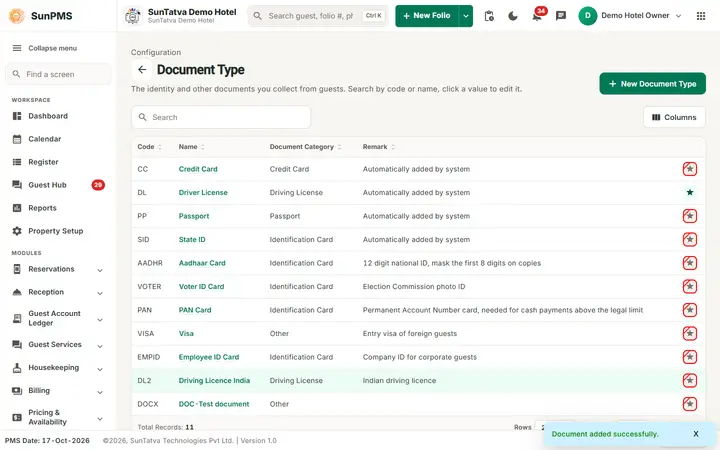Open the Passport document type
The height and width of the screenshot is (450, 720).
[194, 216]
